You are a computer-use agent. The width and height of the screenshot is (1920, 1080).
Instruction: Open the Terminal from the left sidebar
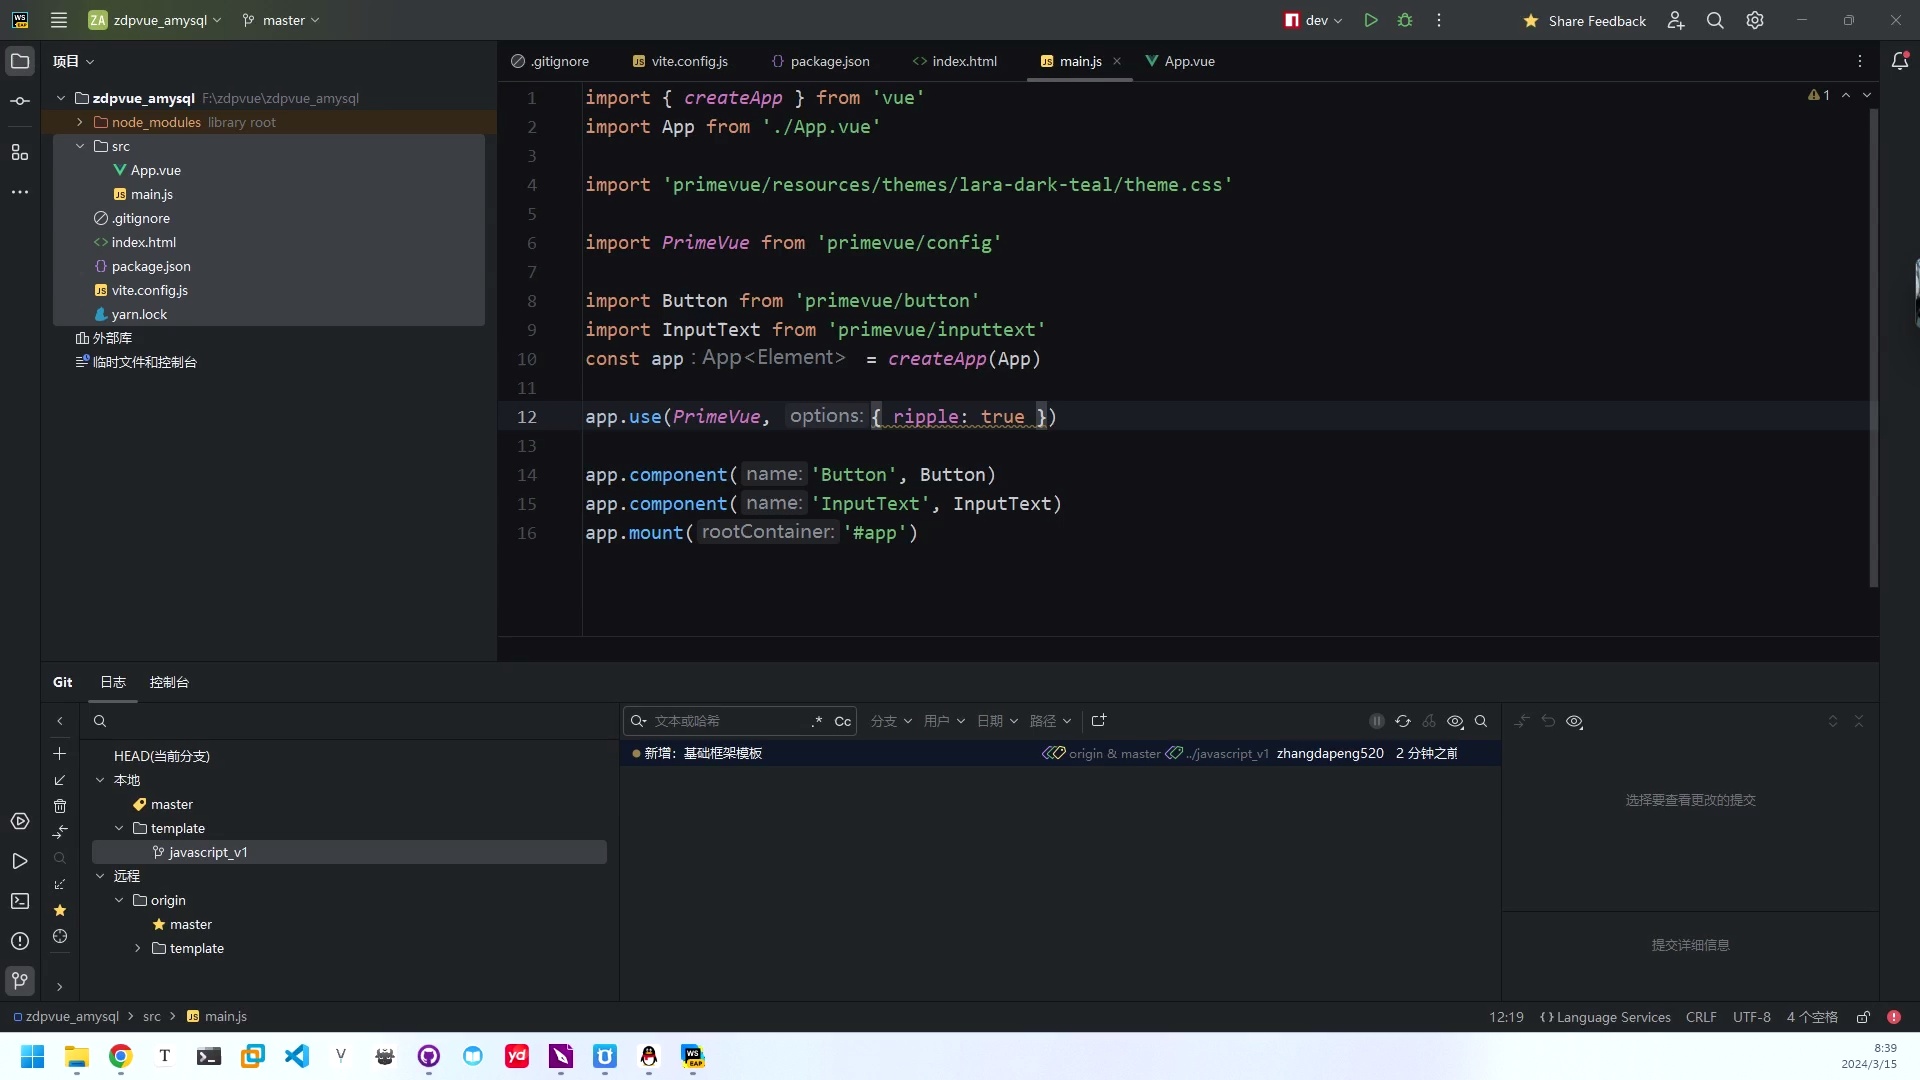tap(20, 902)
